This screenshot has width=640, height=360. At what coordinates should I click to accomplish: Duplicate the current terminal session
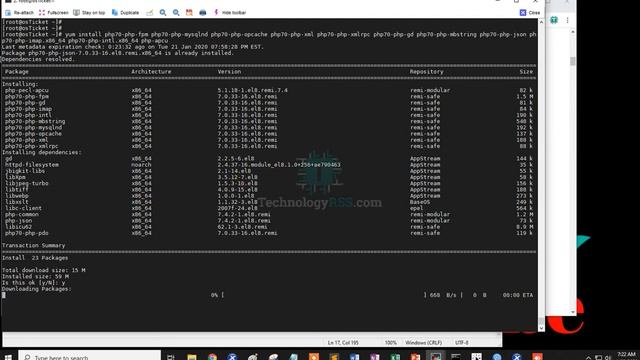pyautogui.click(x=125, y=13)
